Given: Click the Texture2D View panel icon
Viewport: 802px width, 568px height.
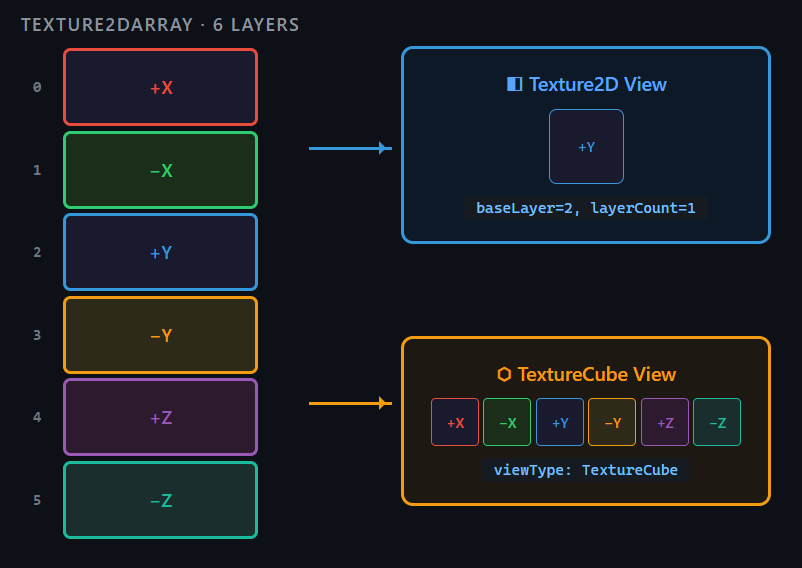Looking at the screenshot, I should [x=514, y=84].
